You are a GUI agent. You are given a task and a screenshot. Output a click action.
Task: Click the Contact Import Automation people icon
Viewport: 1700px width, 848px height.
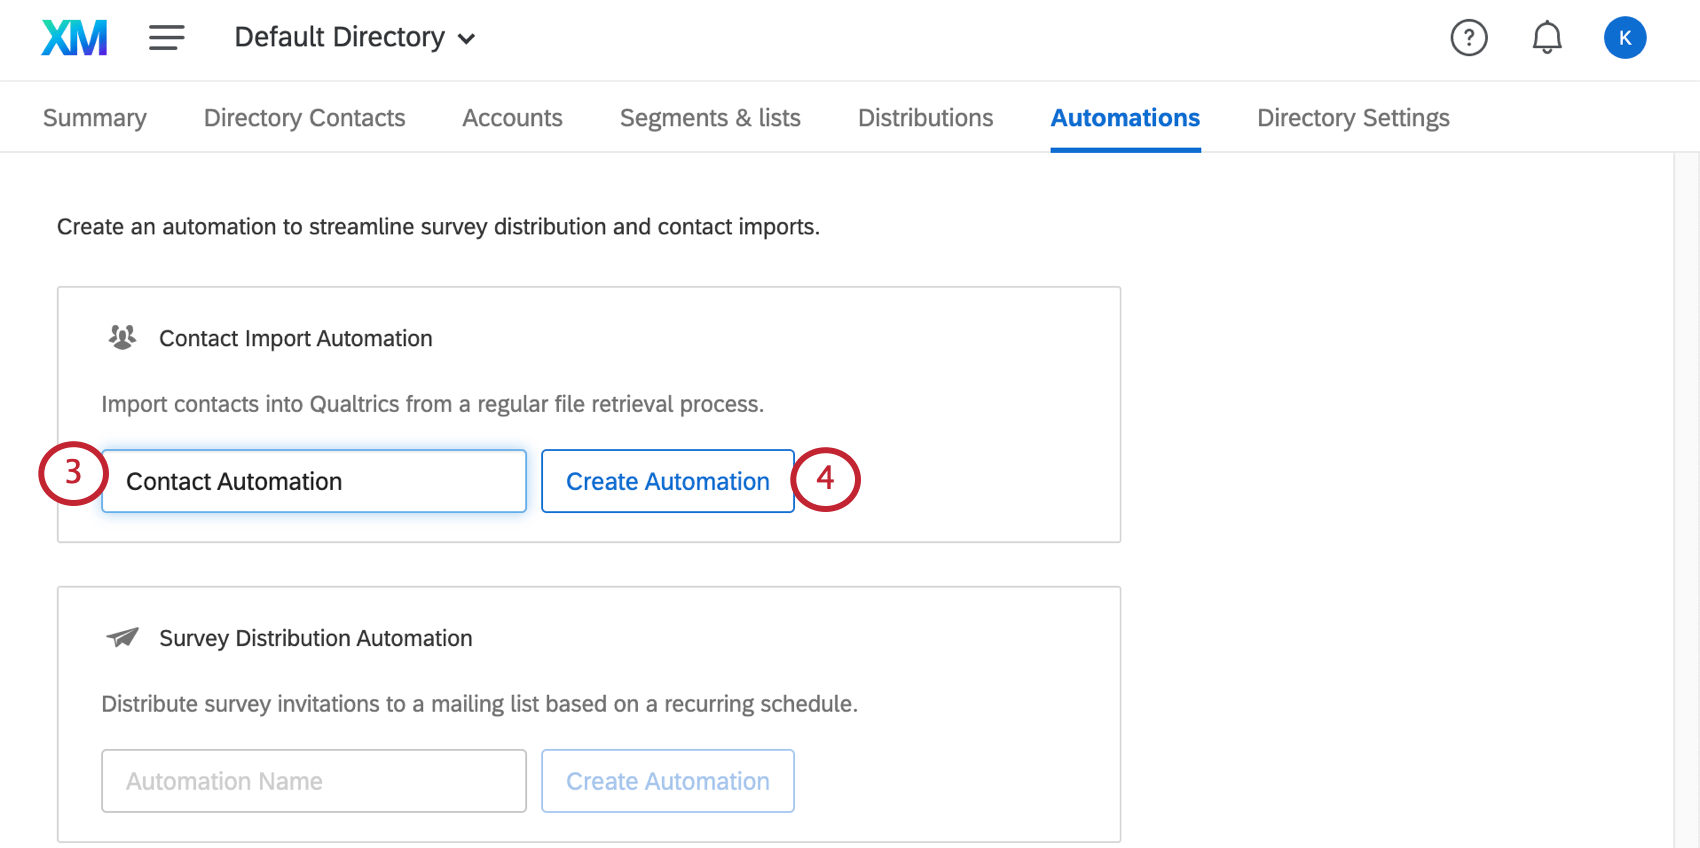click(x=122, y=338)
